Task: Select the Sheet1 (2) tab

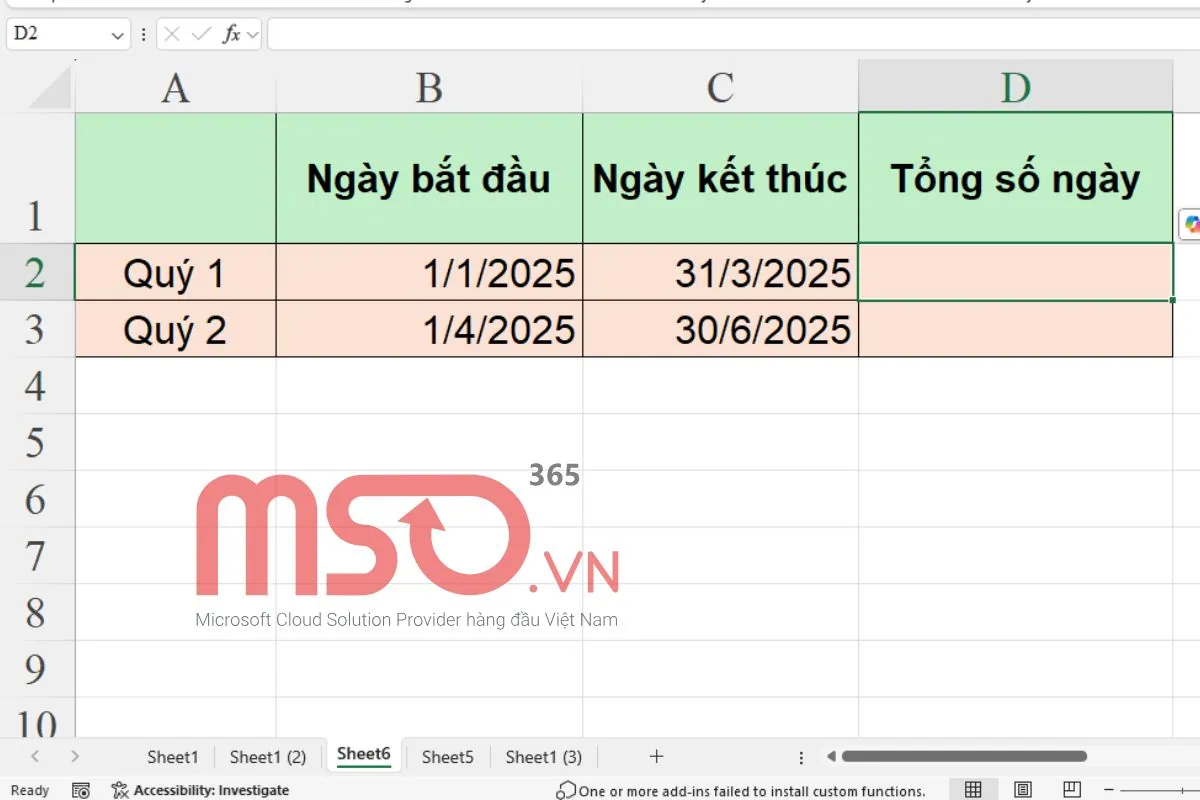Action: pyautogui.click(x=267, y=757)
